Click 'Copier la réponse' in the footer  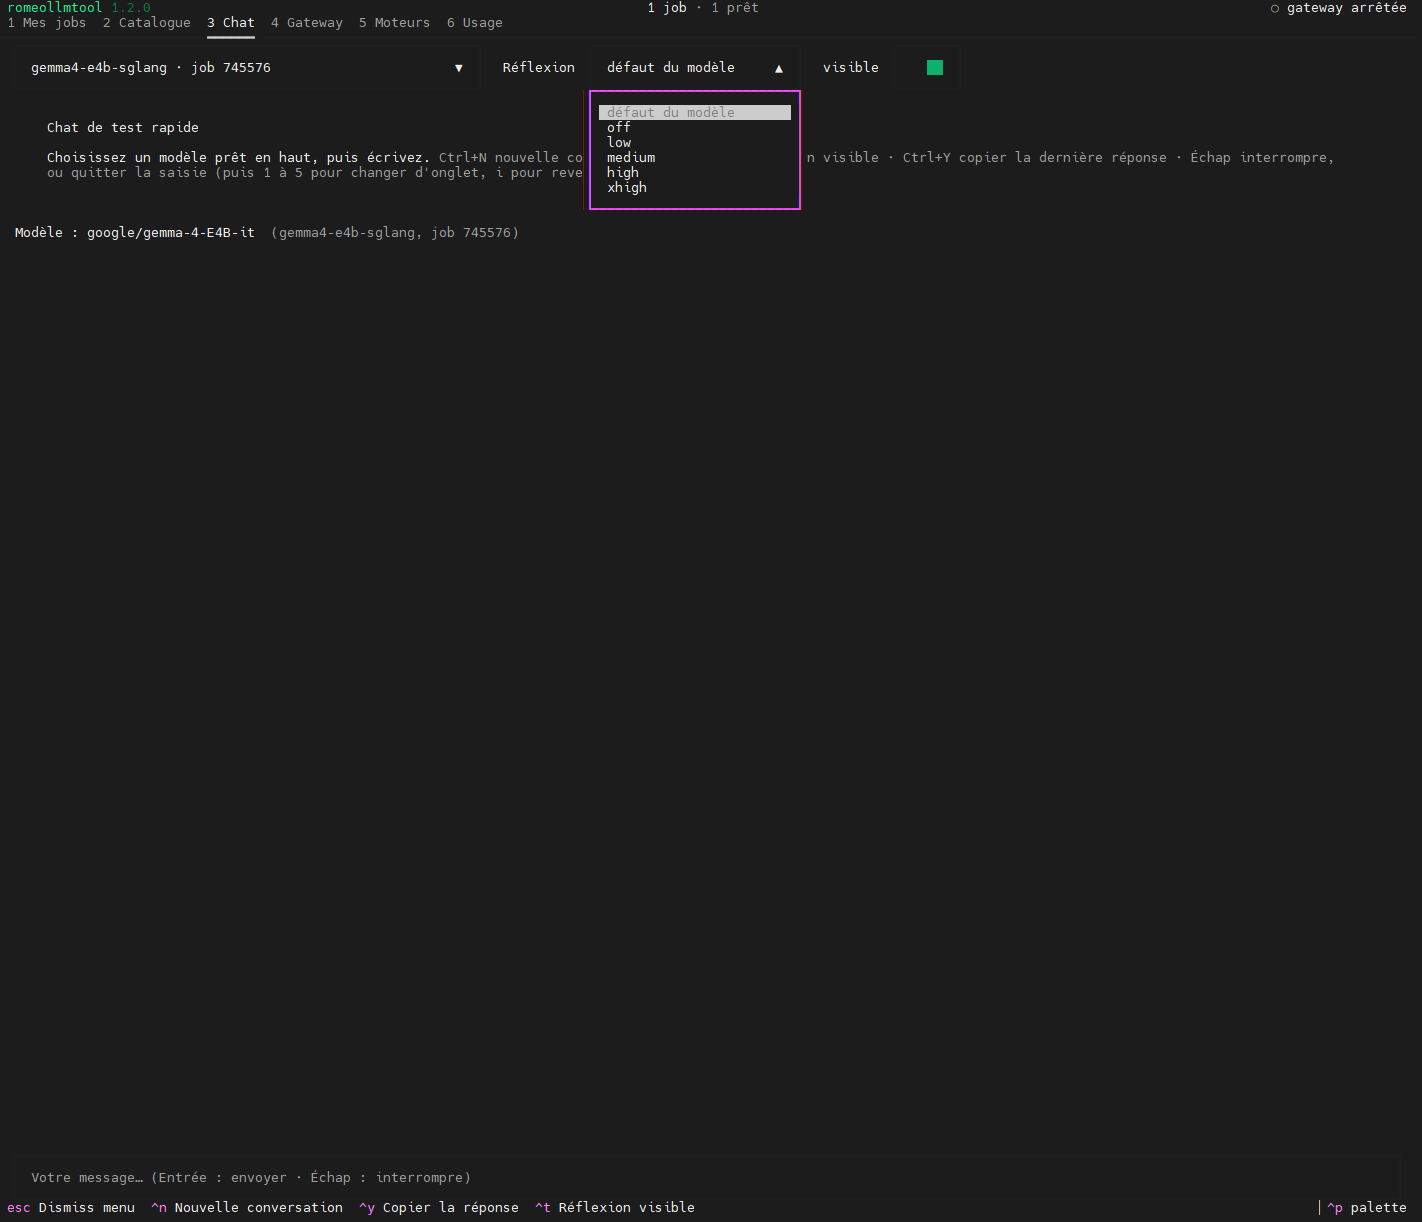point(439,1207)
